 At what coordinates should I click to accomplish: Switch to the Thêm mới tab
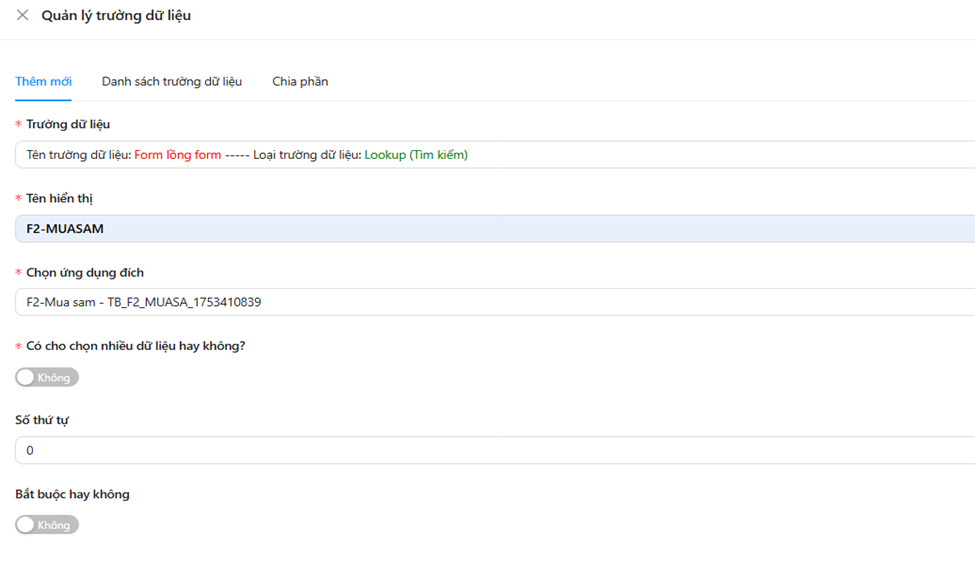click(x=43, y=82)
